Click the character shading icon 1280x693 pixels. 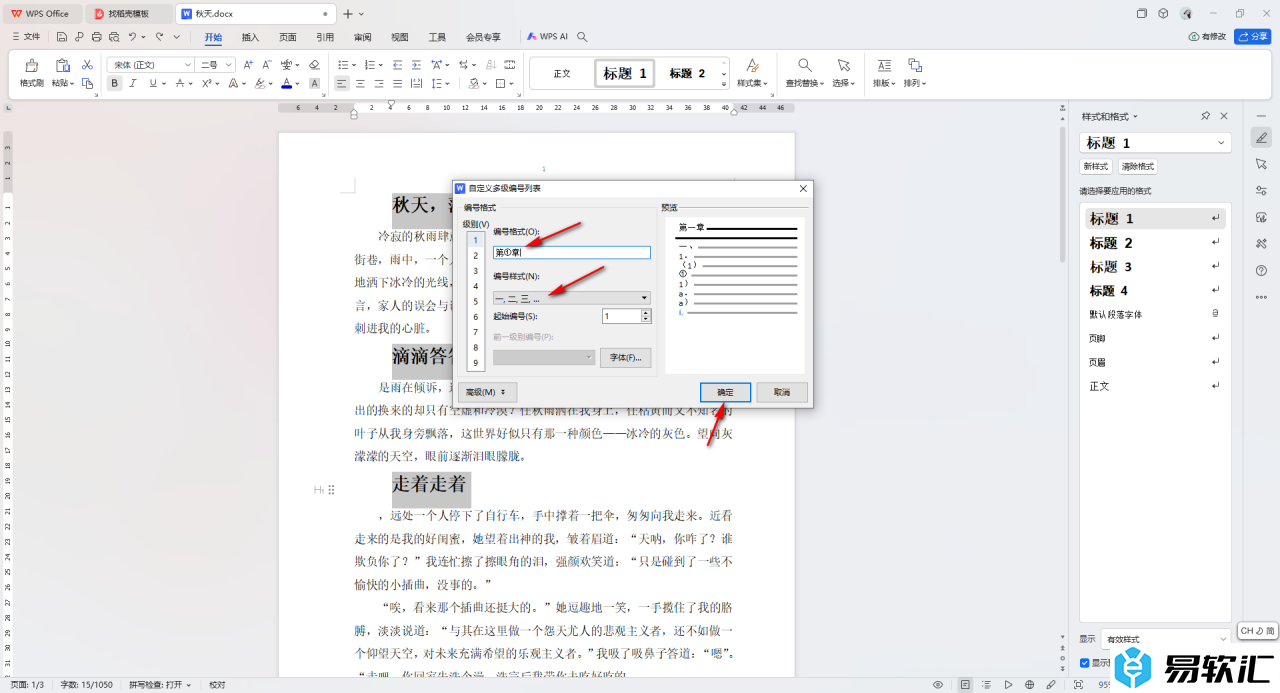tap(314, 84)
